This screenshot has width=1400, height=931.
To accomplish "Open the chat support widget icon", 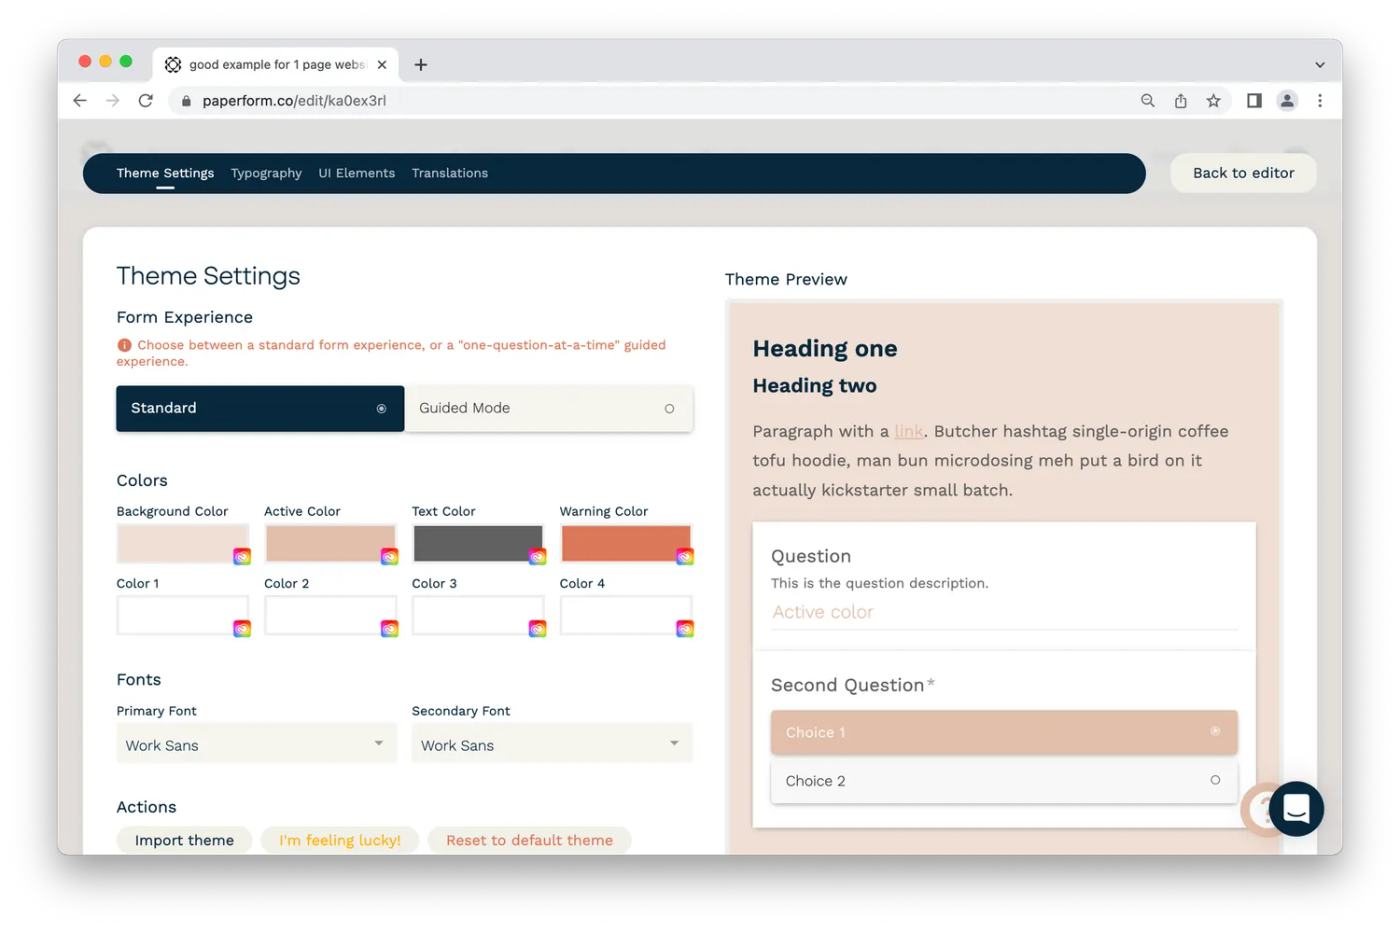I will click(1296, 808).
